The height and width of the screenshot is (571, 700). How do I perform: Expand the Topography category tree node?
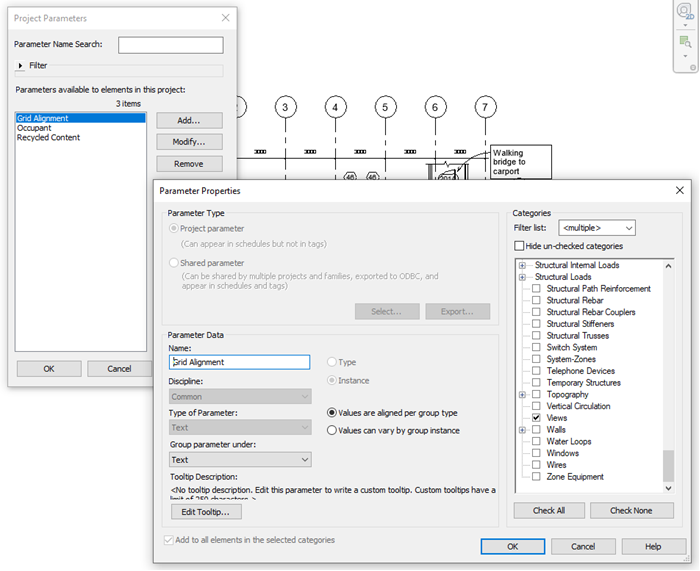(522, 395)
